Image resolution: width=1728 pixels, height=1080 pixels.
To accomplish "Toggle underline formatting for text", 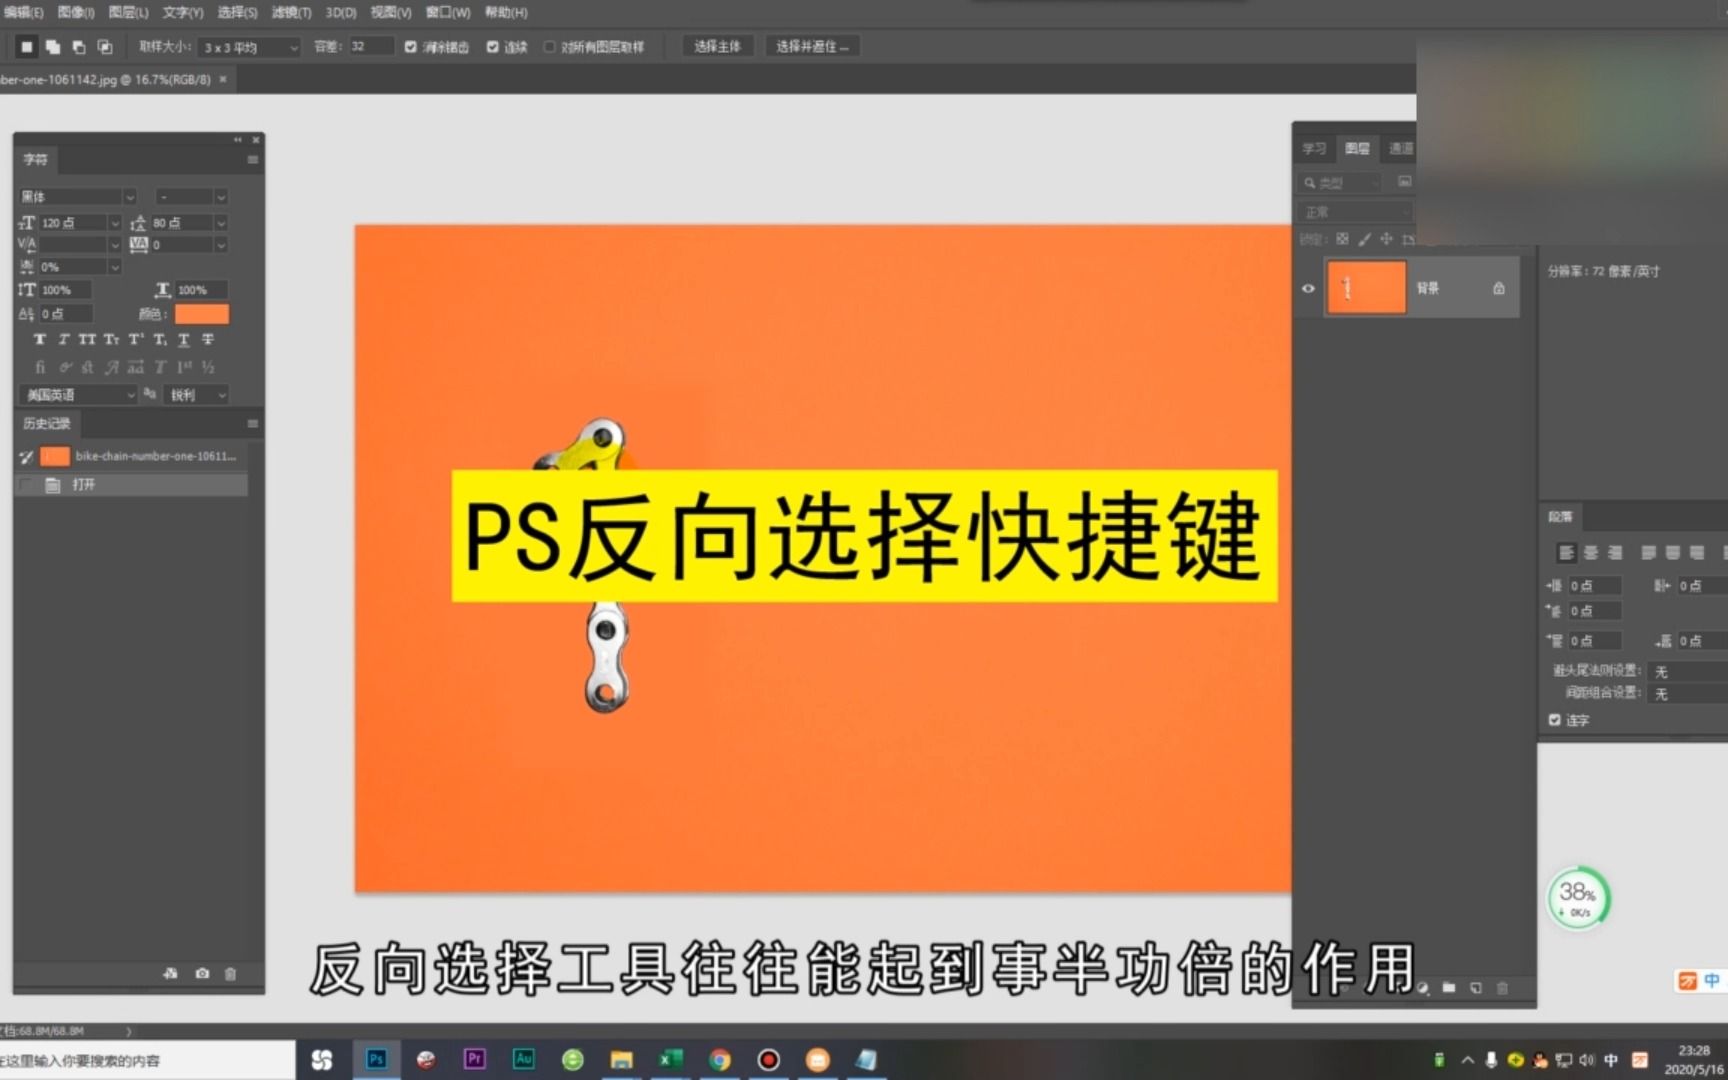I will tap(183, 339).
